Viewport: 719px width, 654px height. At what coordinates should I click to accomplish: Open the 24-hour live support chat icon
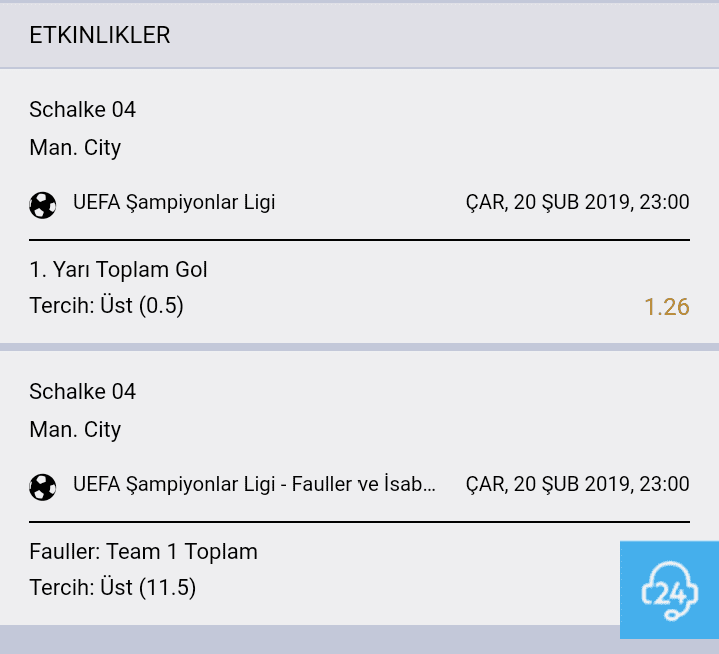coord(669,590)
